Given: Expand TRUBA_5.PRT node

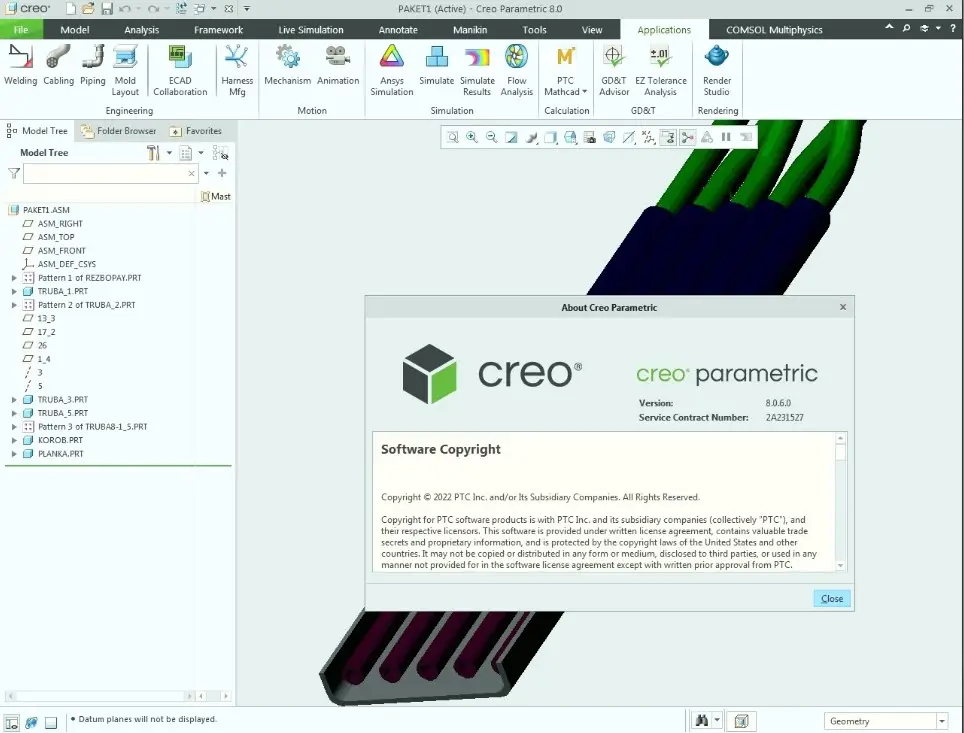Looking at the screenshot, I should 14,413.
